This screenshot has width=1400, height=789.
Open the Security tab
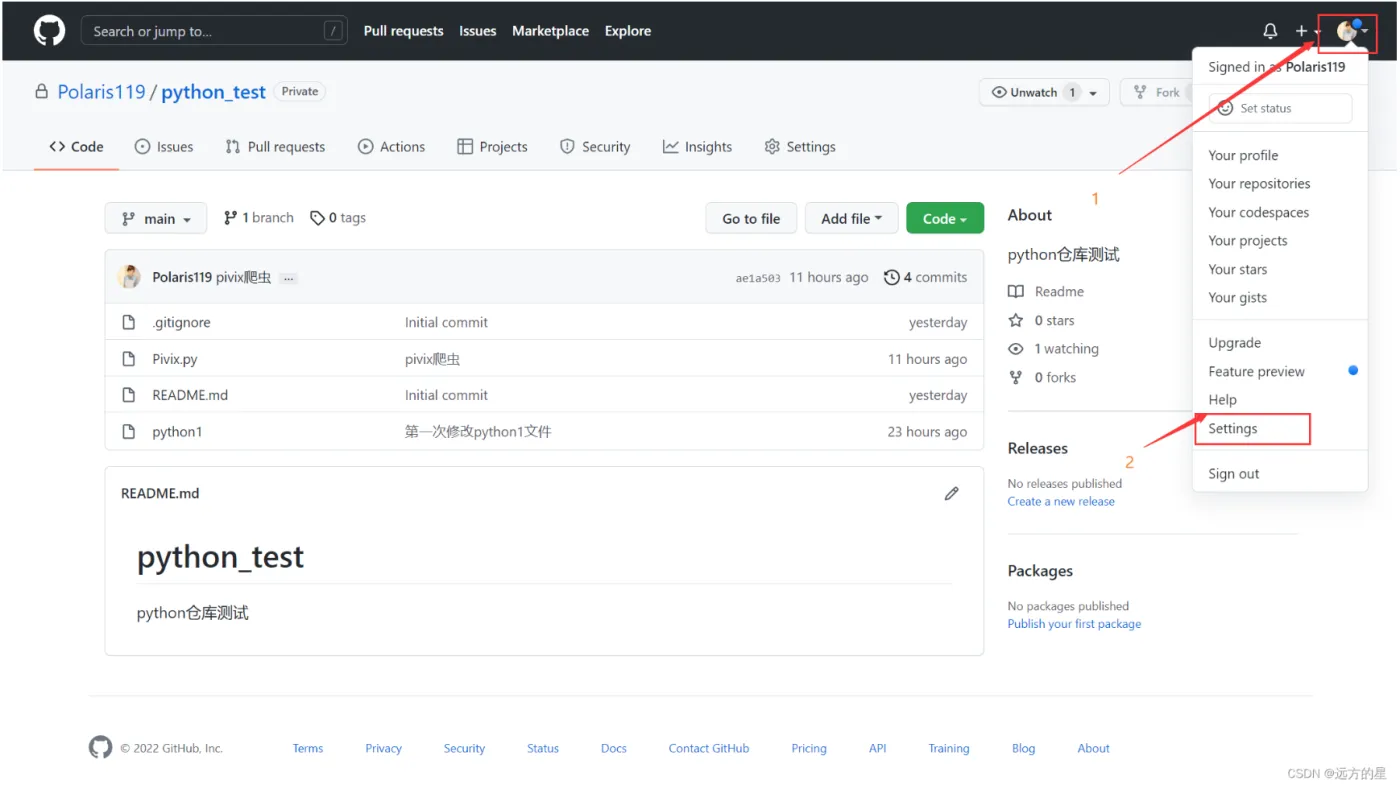click(x=595, y=147)
